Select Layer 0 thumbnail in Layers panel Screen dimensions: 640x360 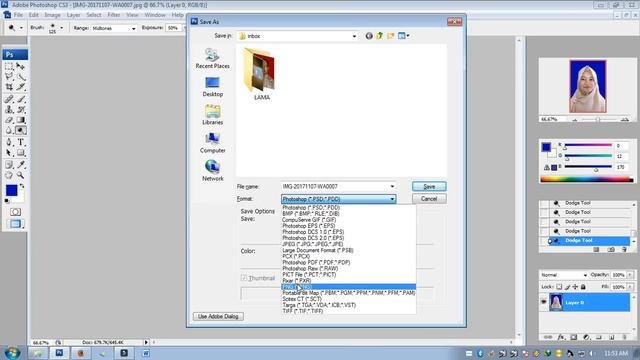click(556, 302)
